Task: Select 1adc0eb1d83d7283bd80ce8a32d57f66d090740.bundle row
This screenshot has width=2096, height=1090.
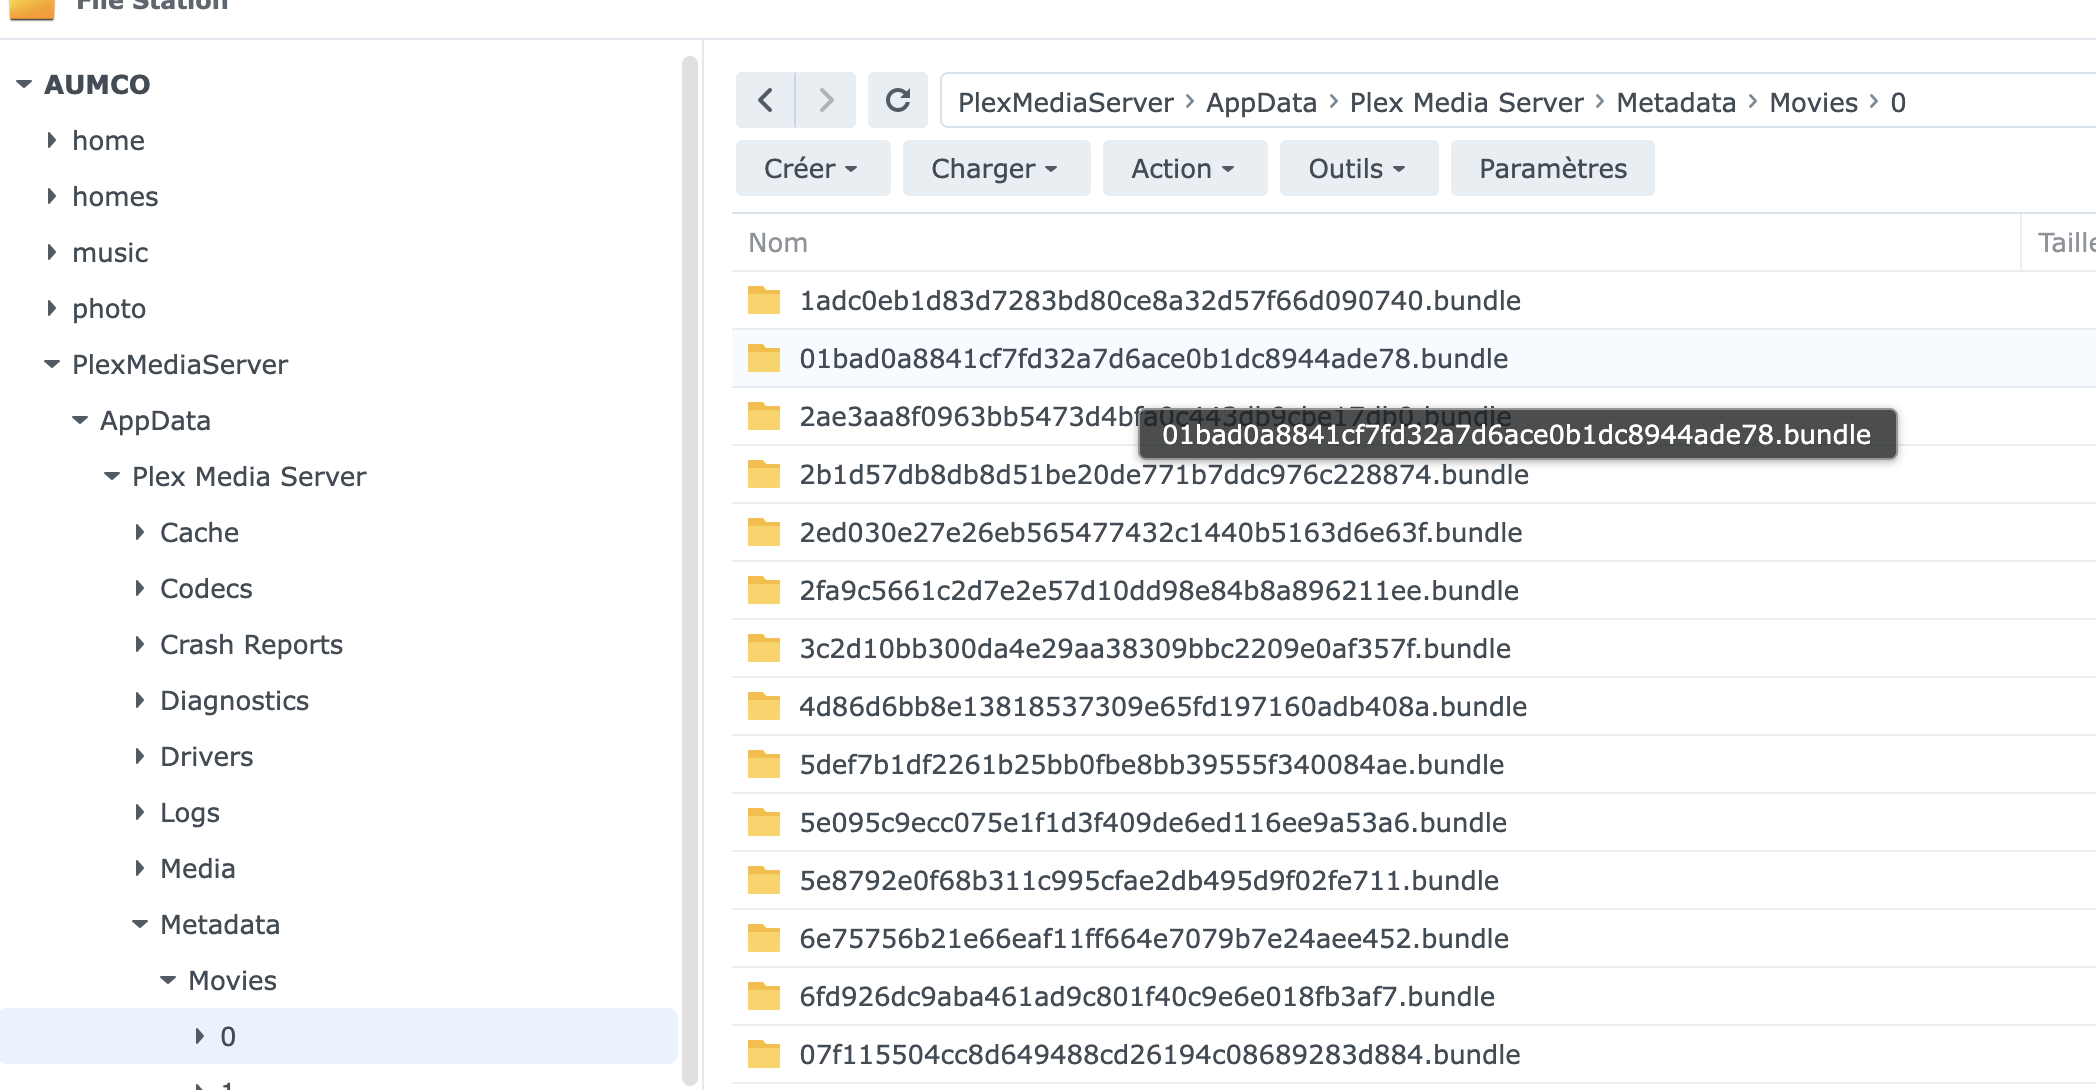Action: pyautogui.click(x=1414, y=300)
